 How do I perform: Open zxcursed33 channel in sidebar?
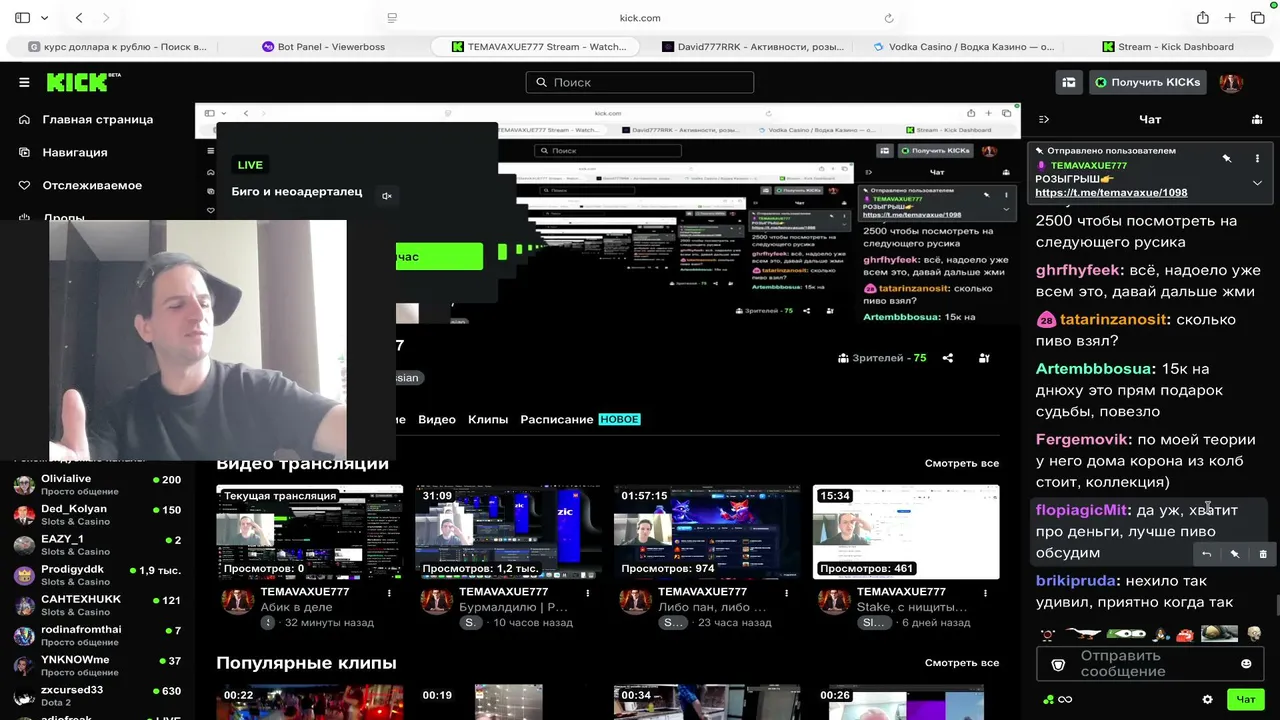[x=97, y=695]
